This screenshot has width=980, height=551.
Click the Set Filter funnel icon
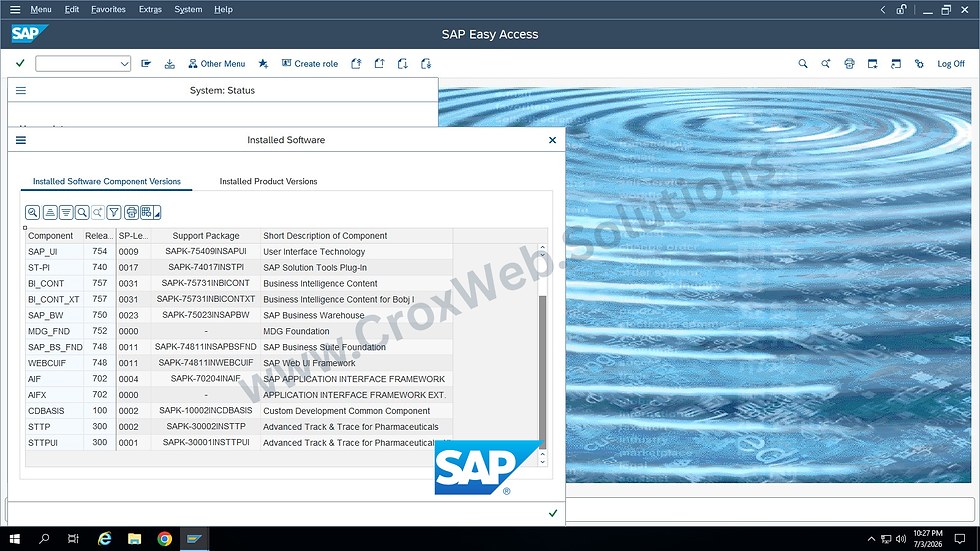[x=114, y=212]
